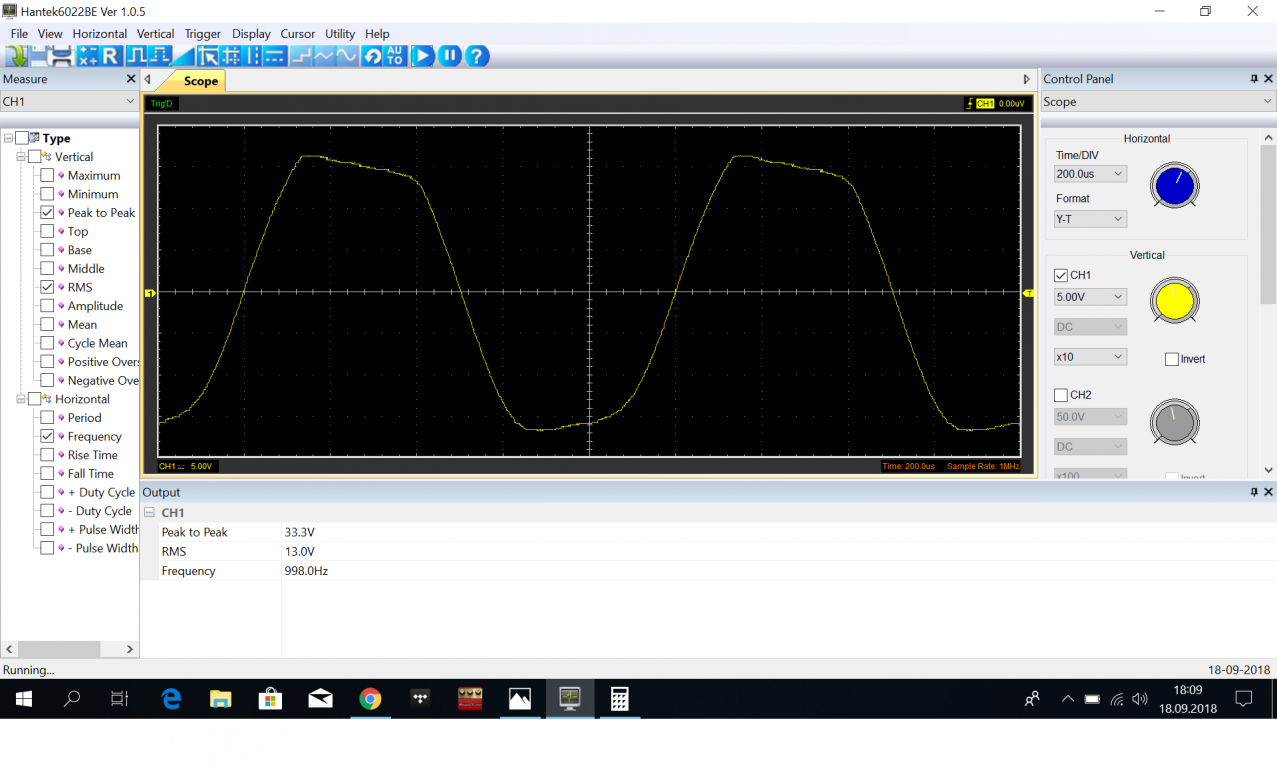Click the linear interpolation toolbar icon
The image size is (1277, 768).
tap(324, 56)
